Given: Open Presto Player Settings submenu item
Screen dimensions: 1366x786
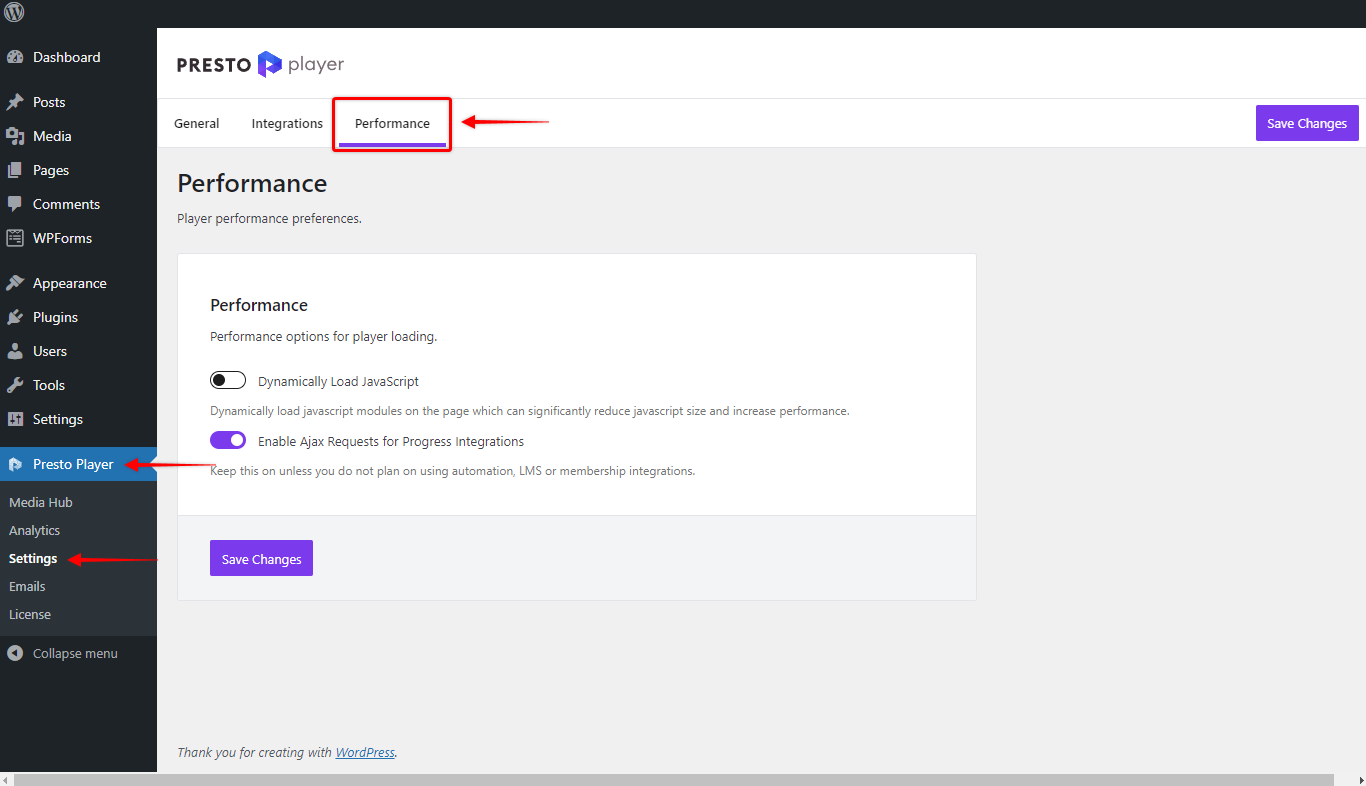Looking at the screenshot, I should [x=33, y=558].
